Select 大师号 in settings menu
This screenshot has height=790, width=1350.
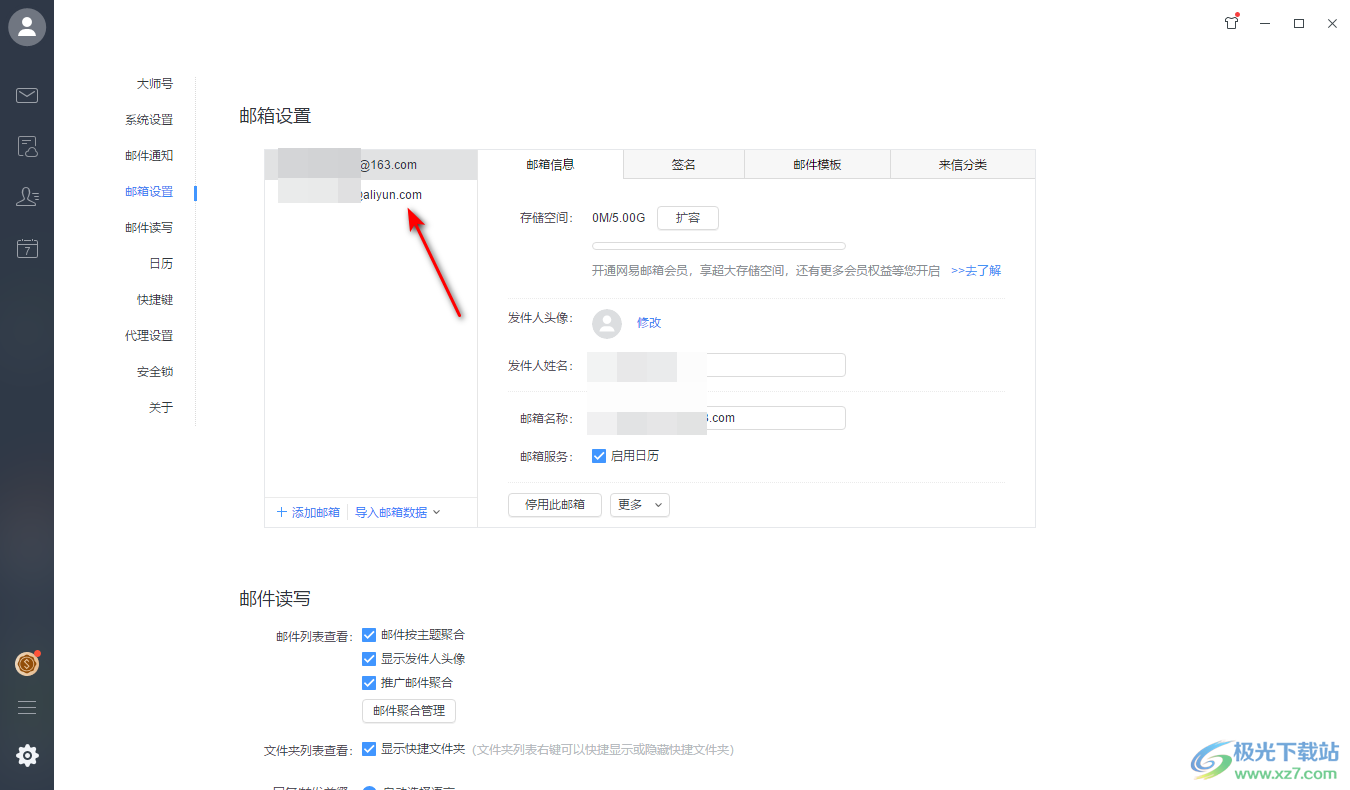click(x=155, y=84)
